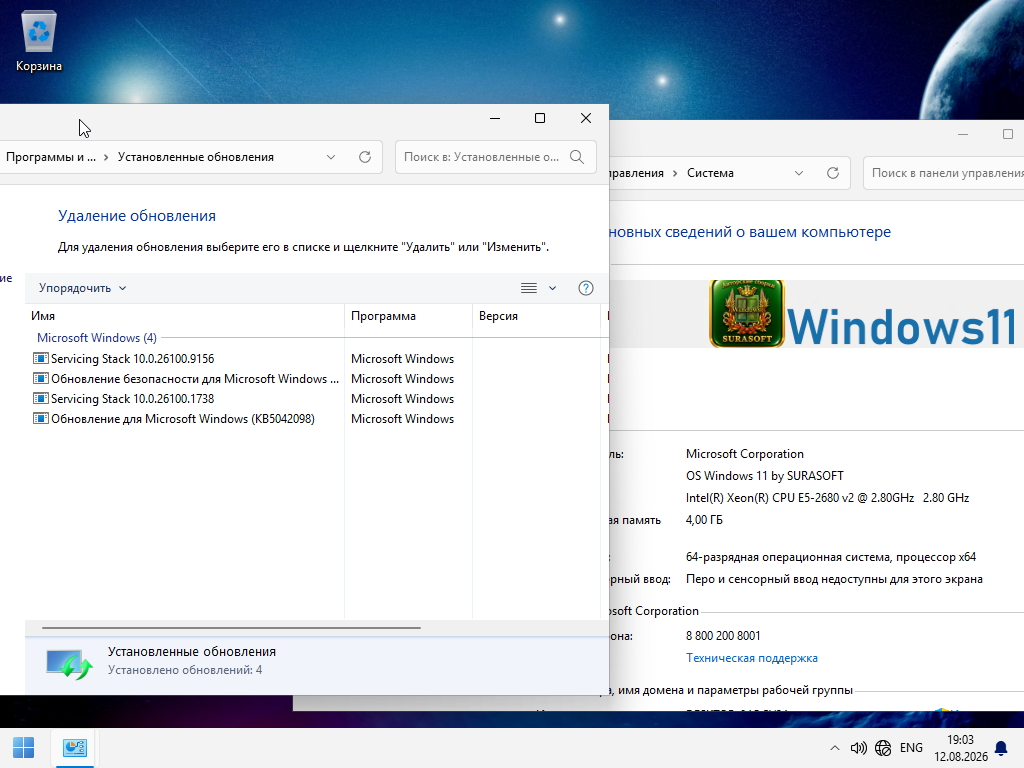Click the search magnifier in Installed Updates
This screenshot has height=768, width=1024.
(x=577, y=157)
